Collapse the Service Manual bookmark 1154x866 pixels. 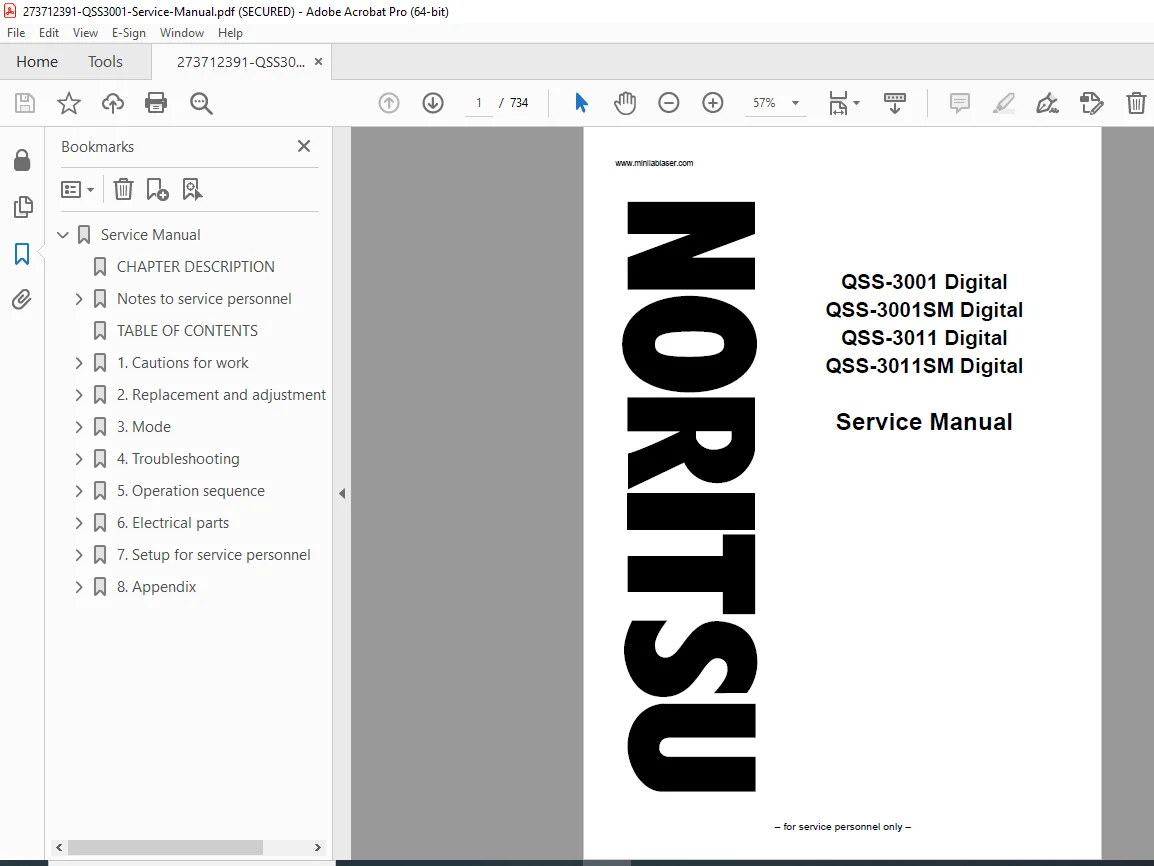[x=63, y=235]
